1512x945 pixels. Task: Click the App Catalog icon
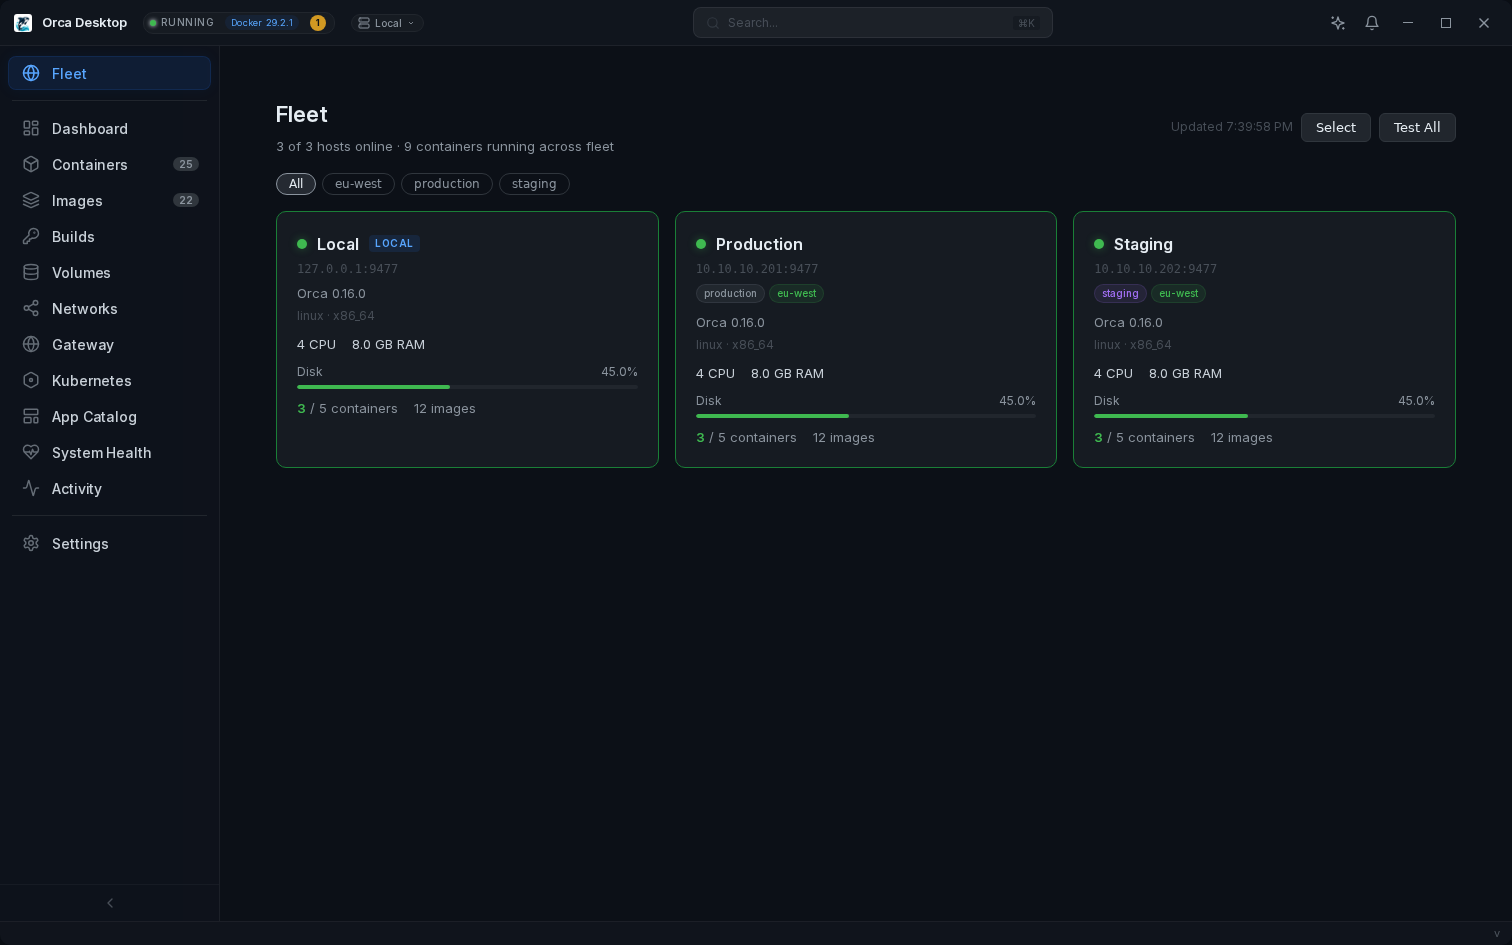click(31, 416)
